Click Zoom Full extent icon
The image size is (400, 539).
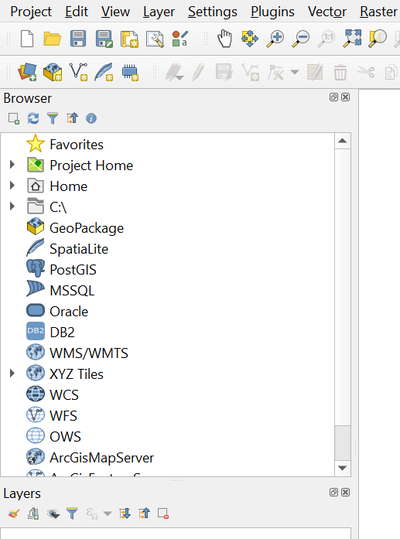tap(352, 38)
